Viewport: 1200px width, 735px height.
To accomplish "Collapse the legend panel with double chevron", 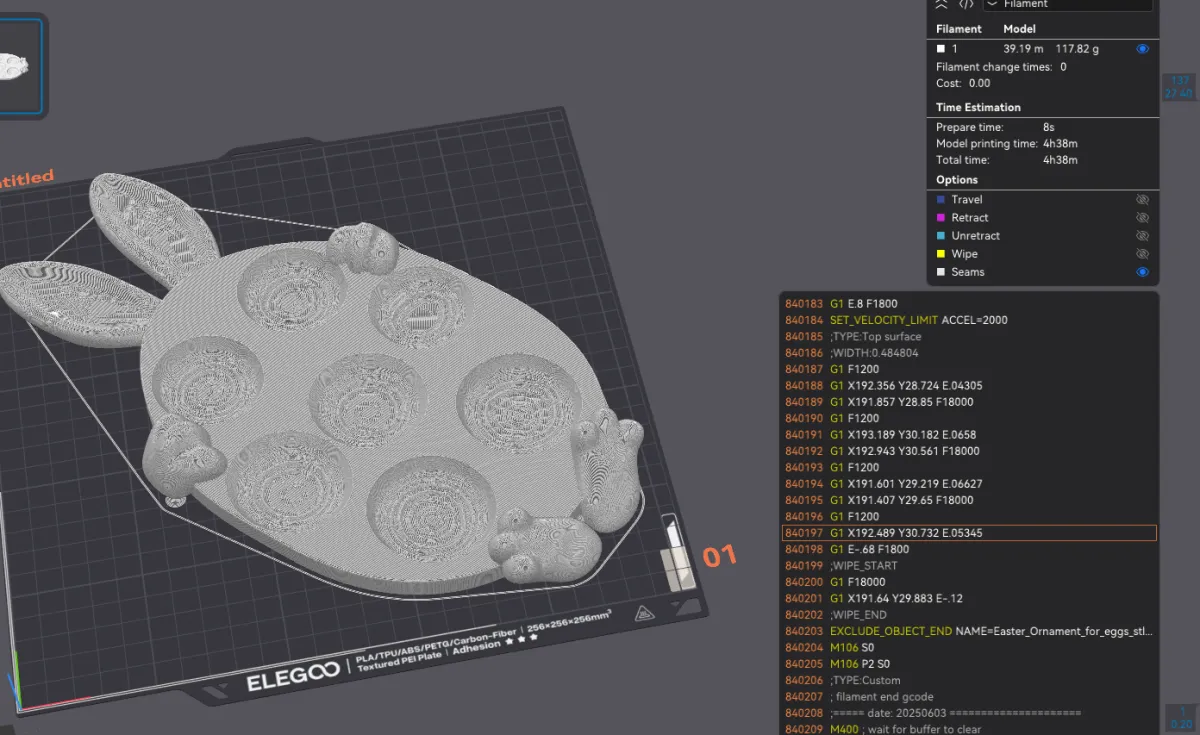I will click(941, 4).
